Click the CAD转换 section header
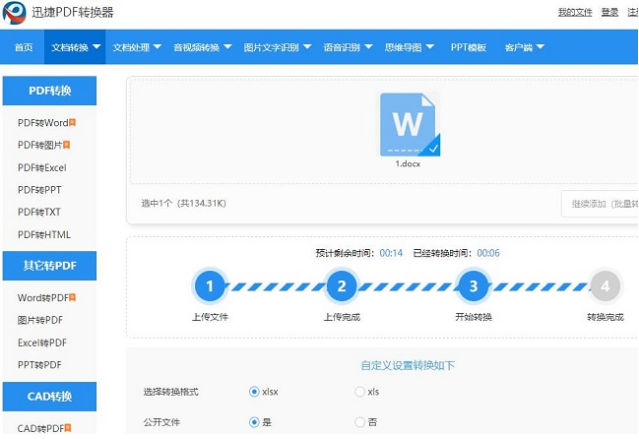Viewport: 639px width, 439px height. (50, 396)
